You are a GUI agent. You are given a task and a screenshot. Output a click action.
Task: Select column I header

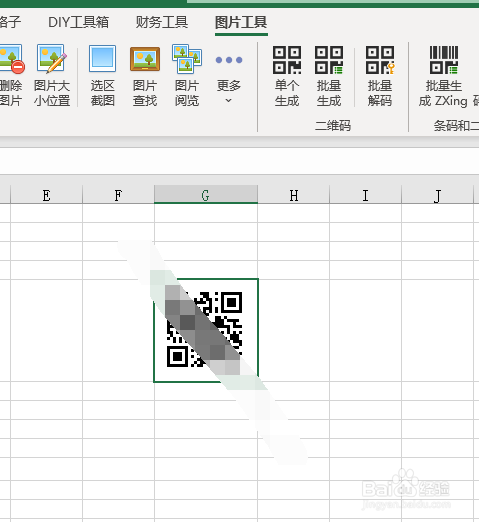click(x=366, y=195)
